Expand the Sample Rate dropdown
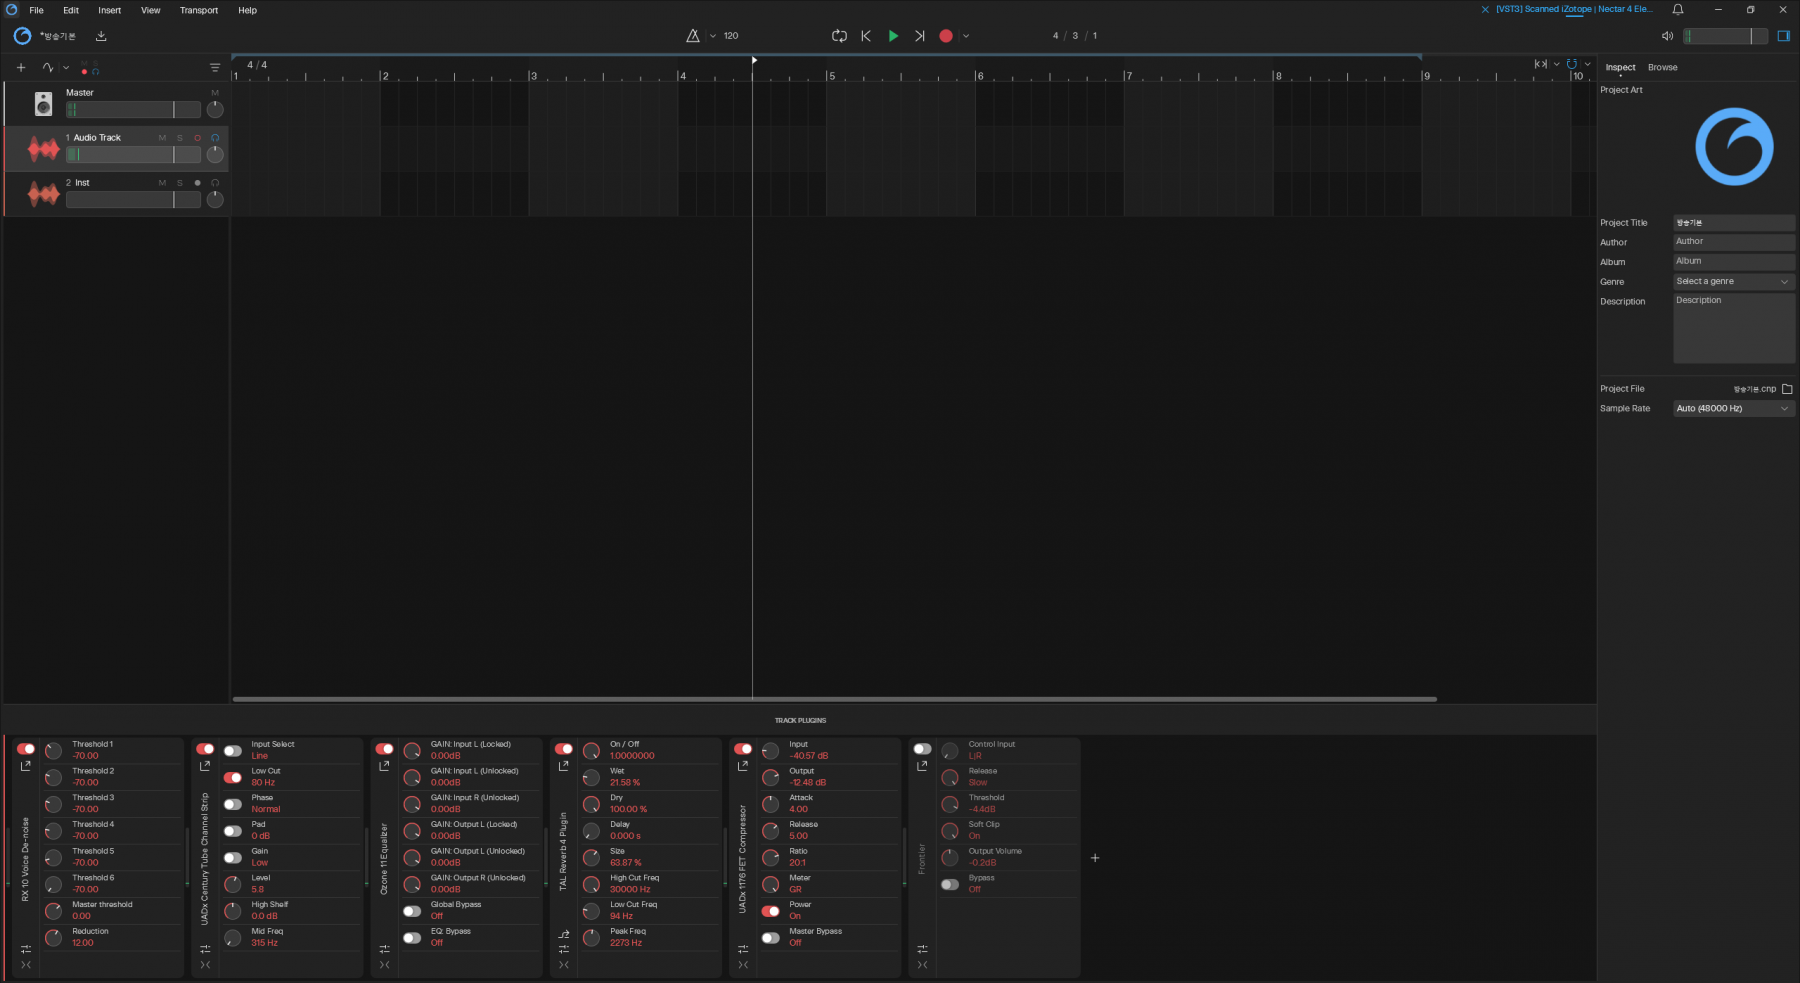The height and width of the screenshot is (983, 1800). (x=1733, y=409)
